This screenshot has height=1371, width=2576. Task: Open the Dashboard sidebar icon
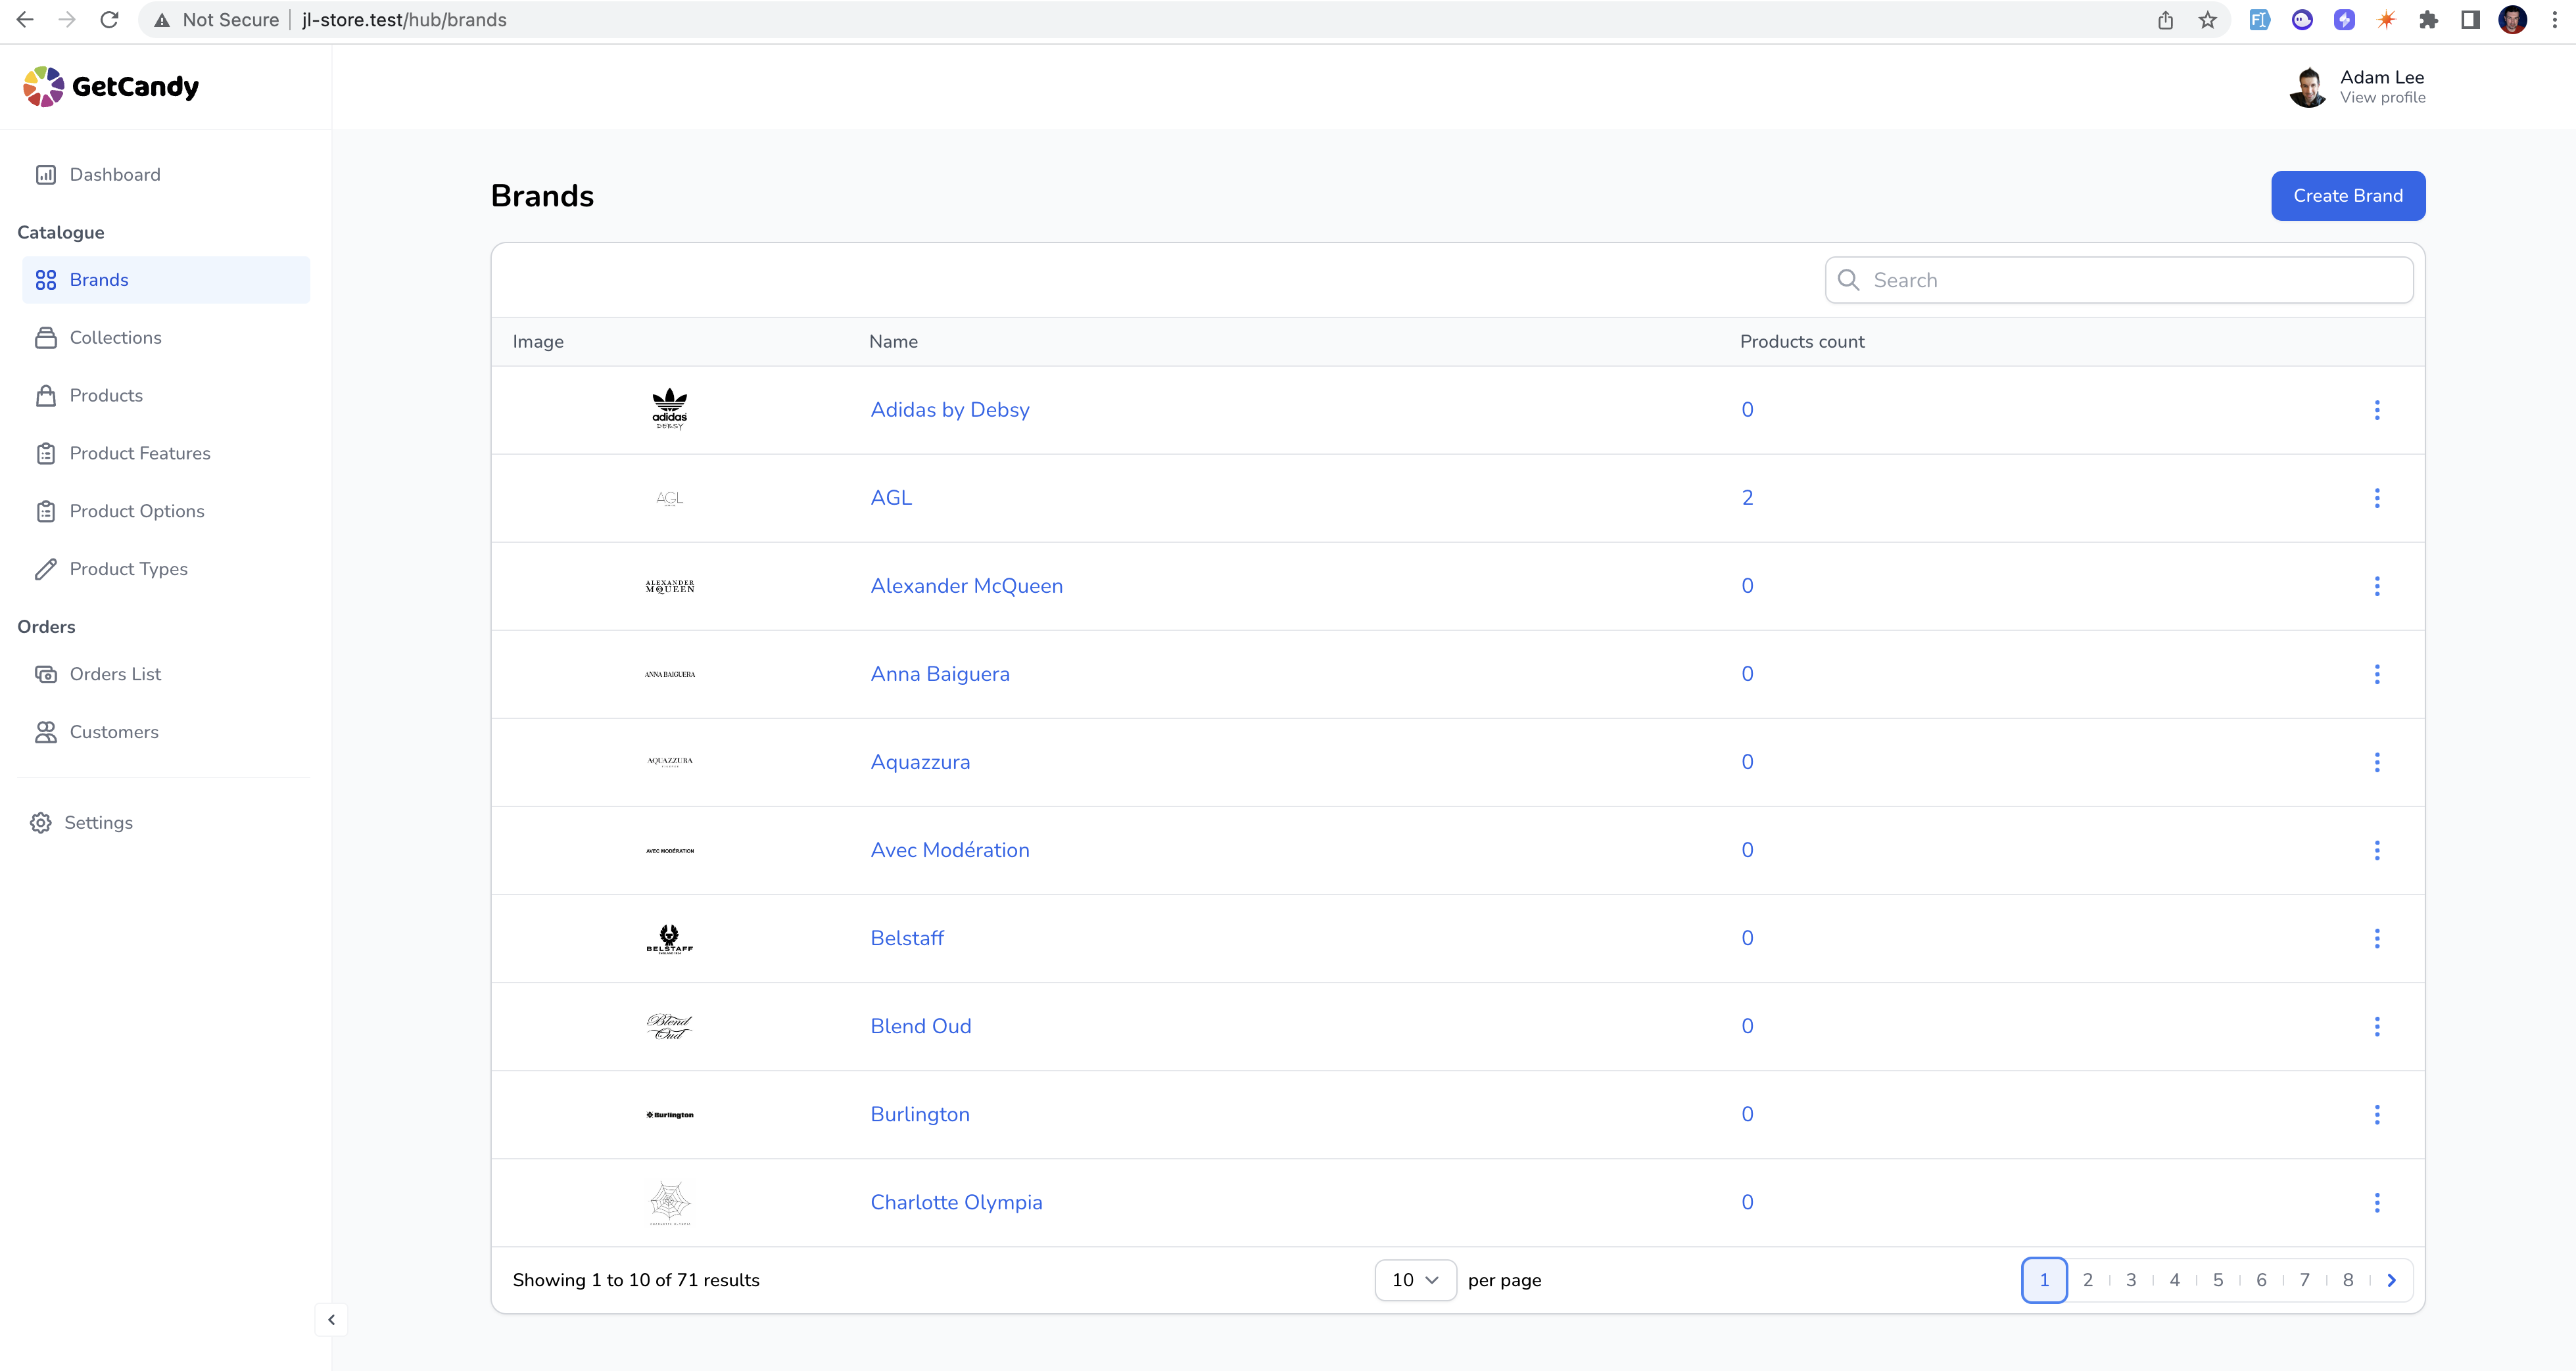[x=46, y=175]
